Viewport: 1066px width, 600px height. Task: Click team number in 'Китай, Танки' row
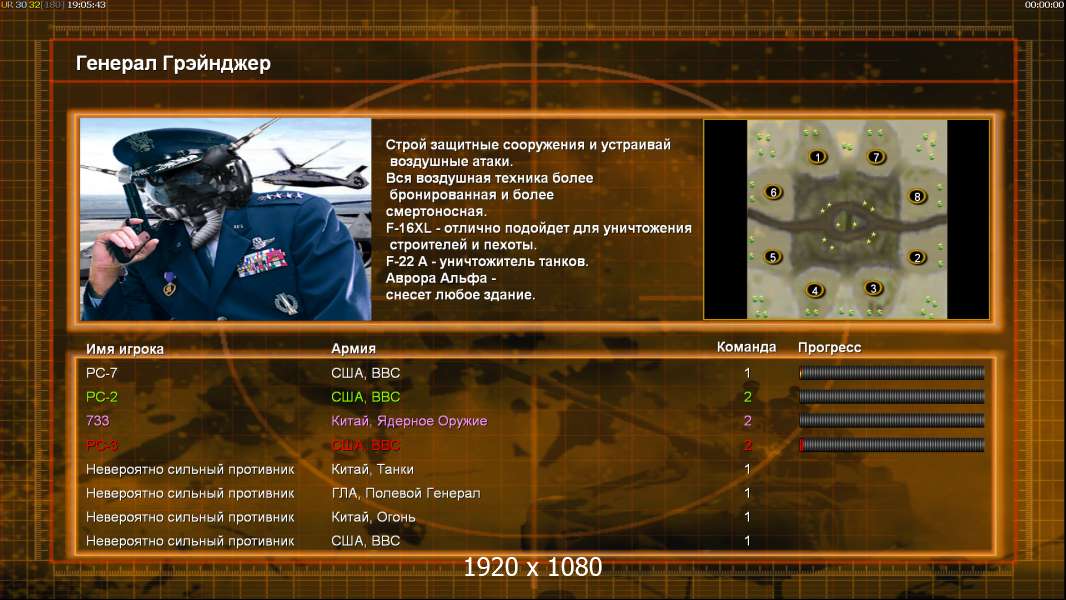coord(747,470)
